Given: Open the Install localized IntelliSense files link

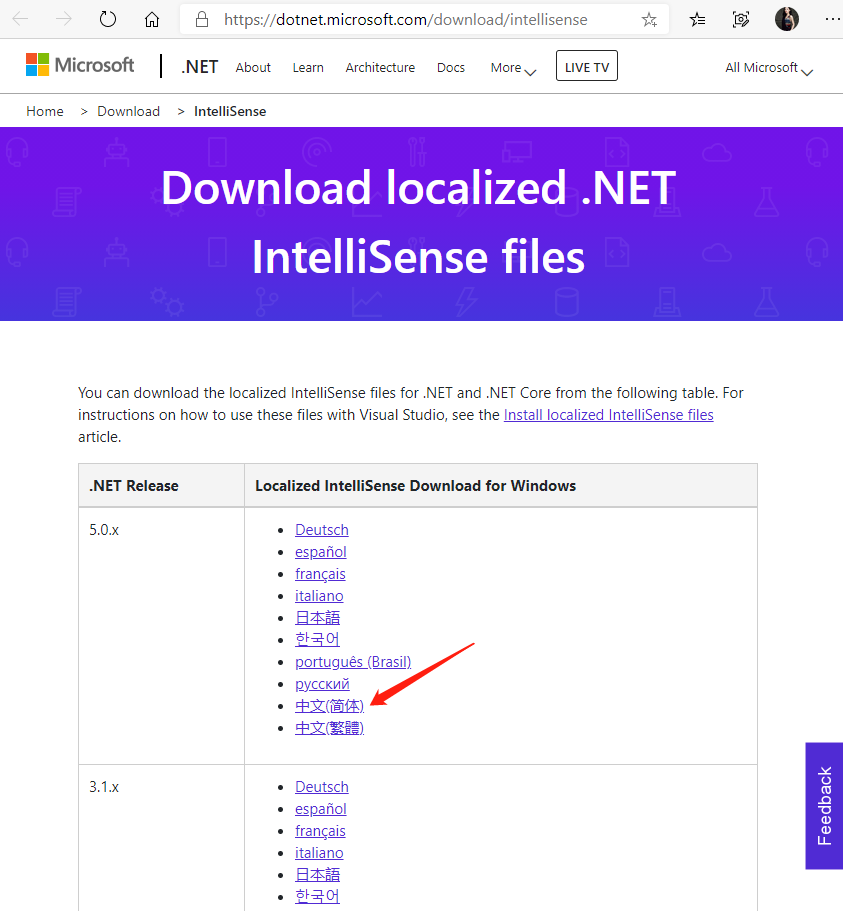Looking at the screenshot, I should [x=608, y=415].
